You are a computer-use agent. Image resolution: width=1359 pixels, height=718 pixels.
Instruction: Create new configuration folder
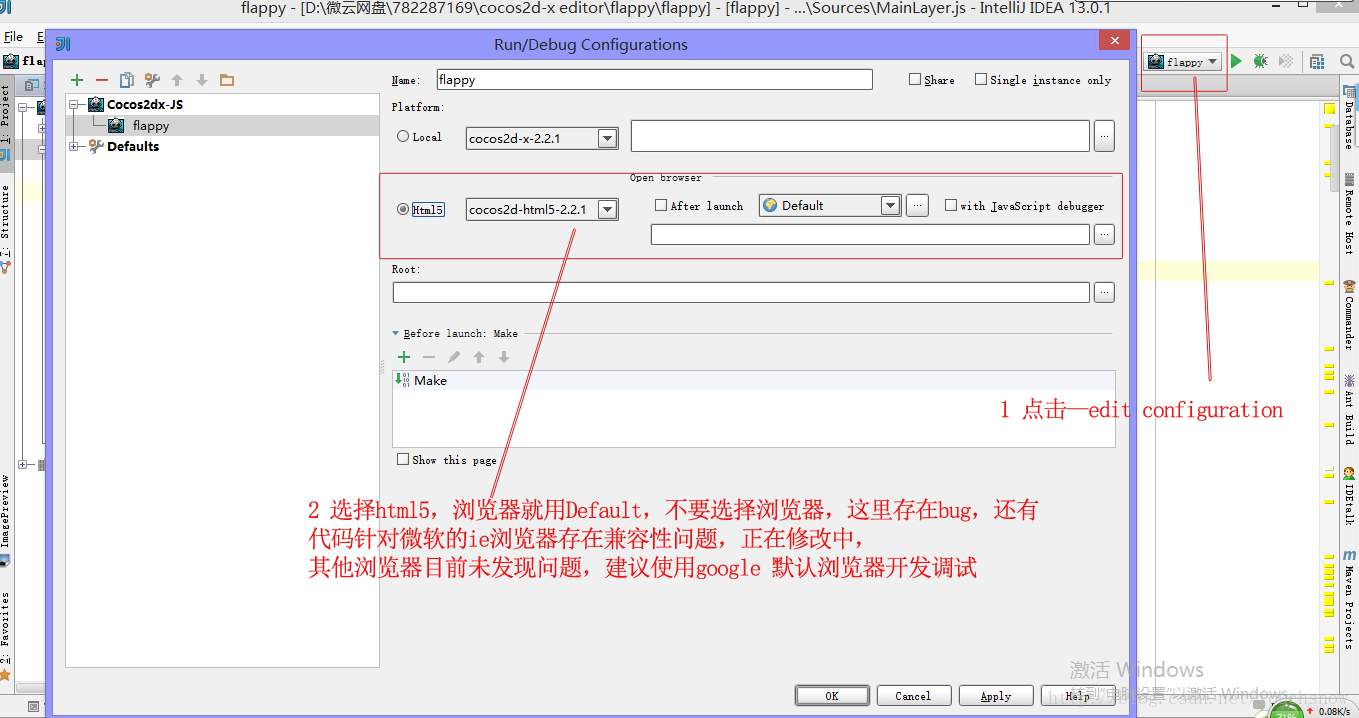(x=226, y=80)
